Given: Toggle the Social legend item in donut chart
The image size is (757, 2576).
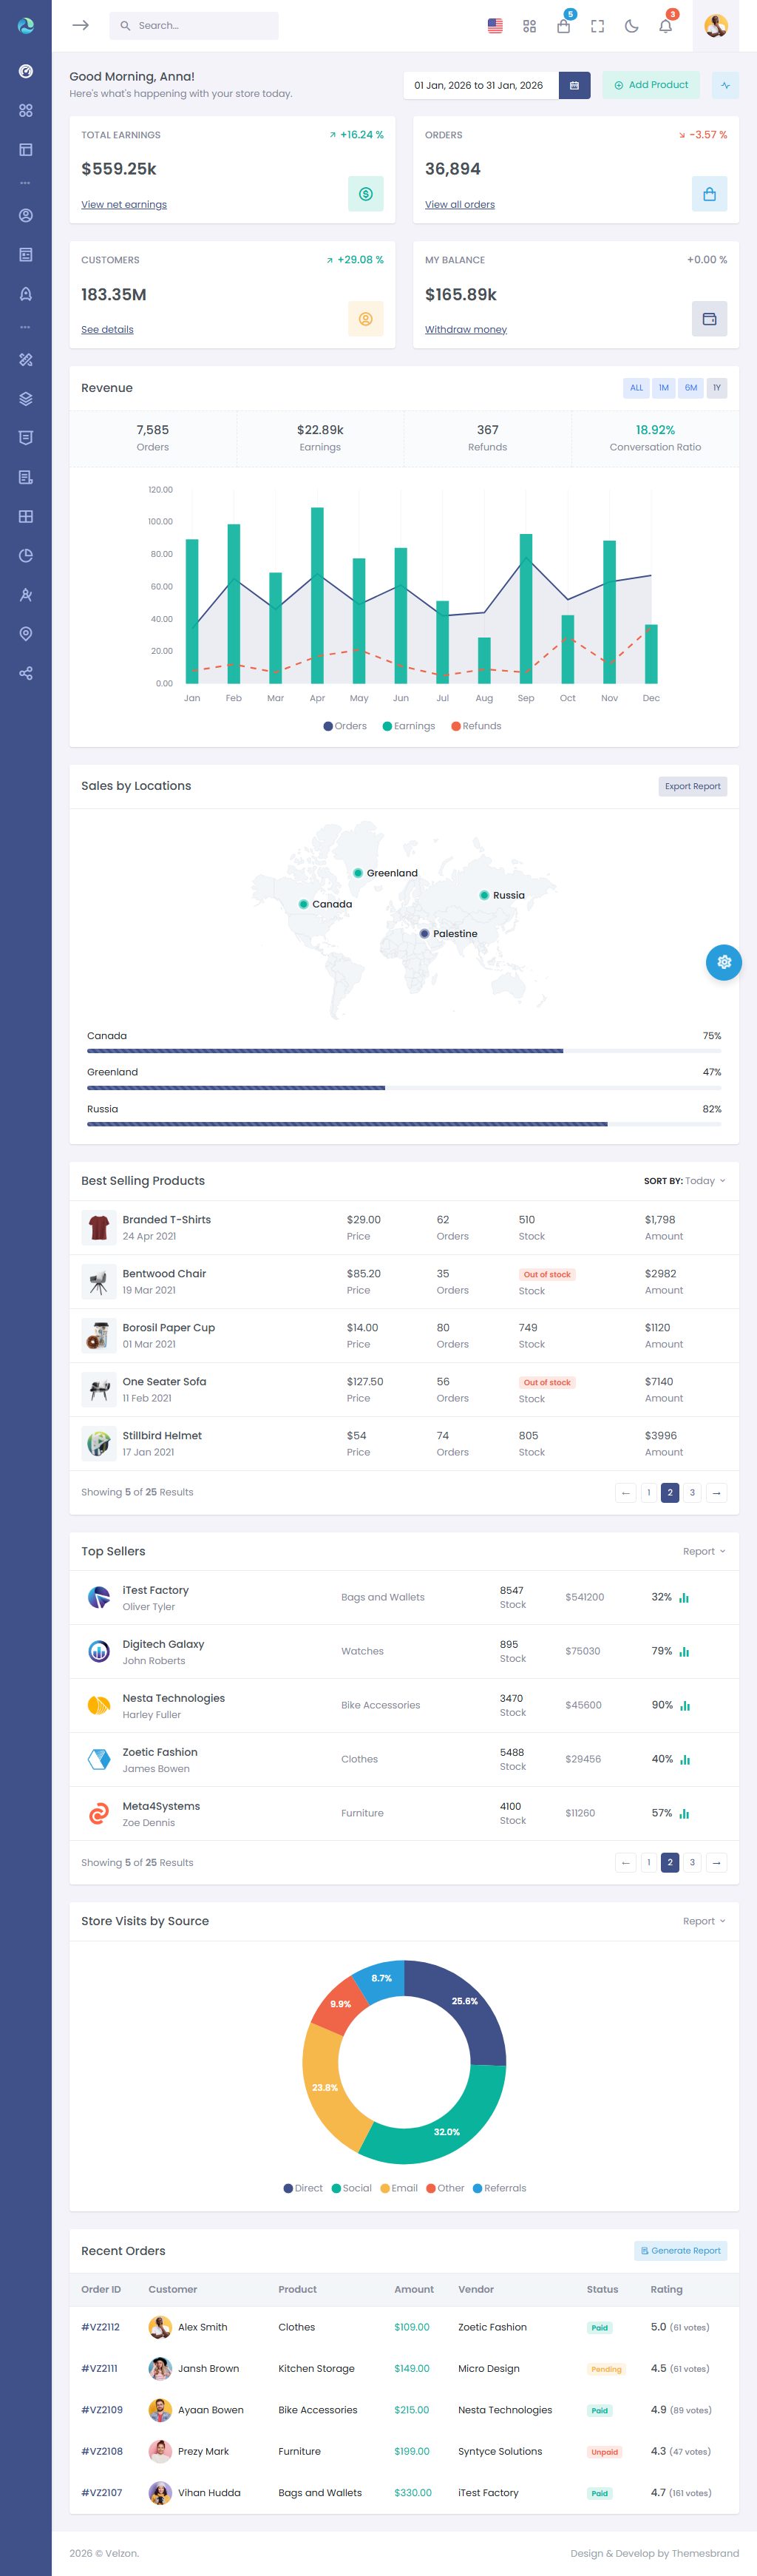Looking at the screenshot, I should [351, 2188].
